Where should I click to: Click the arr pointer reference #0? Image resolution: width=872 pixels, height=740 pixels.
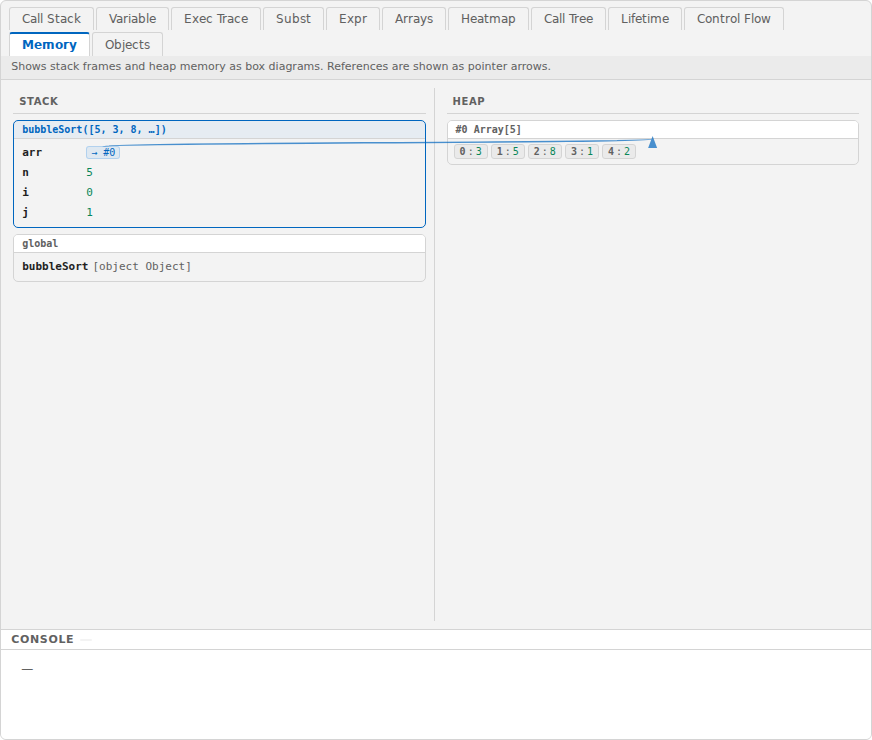coord(103,152)
